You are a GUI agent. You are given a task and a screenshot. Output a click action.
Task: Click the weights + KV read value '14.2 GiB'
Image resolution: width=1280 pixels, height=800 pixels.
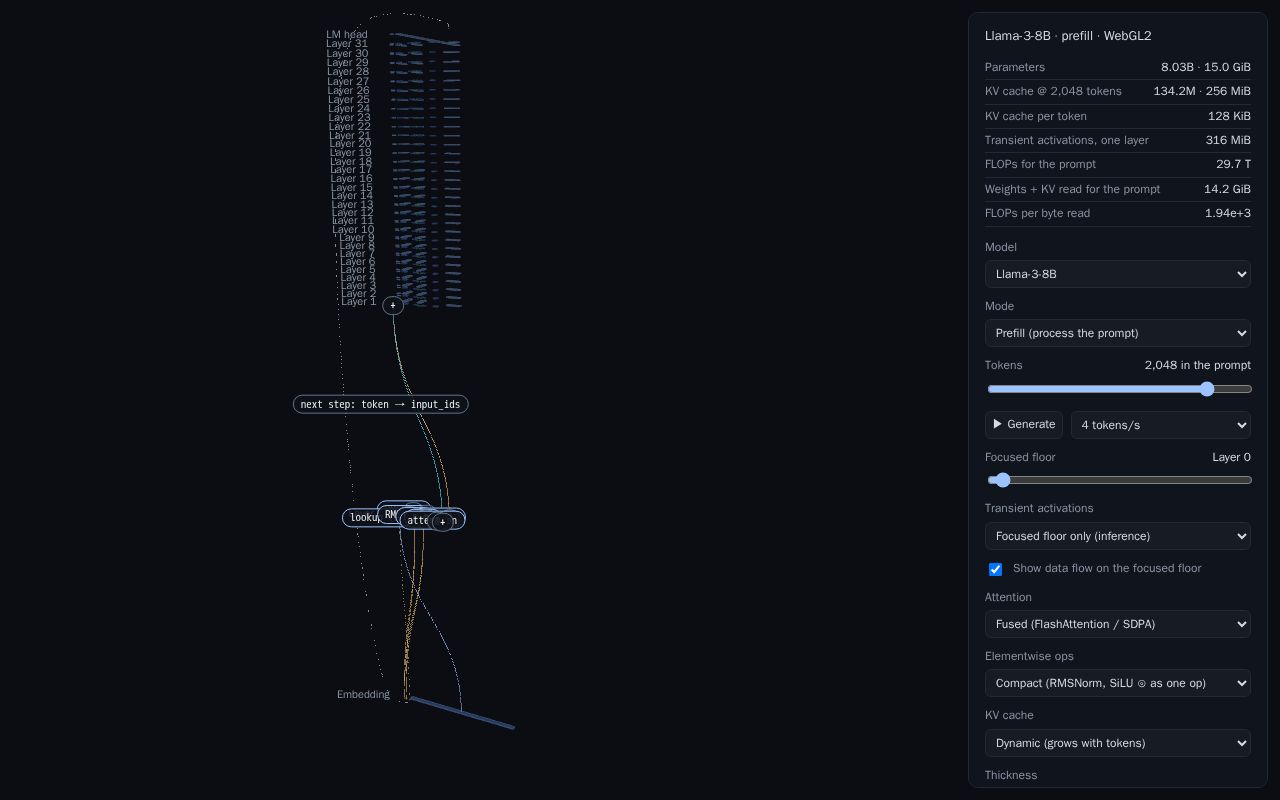1227,189
